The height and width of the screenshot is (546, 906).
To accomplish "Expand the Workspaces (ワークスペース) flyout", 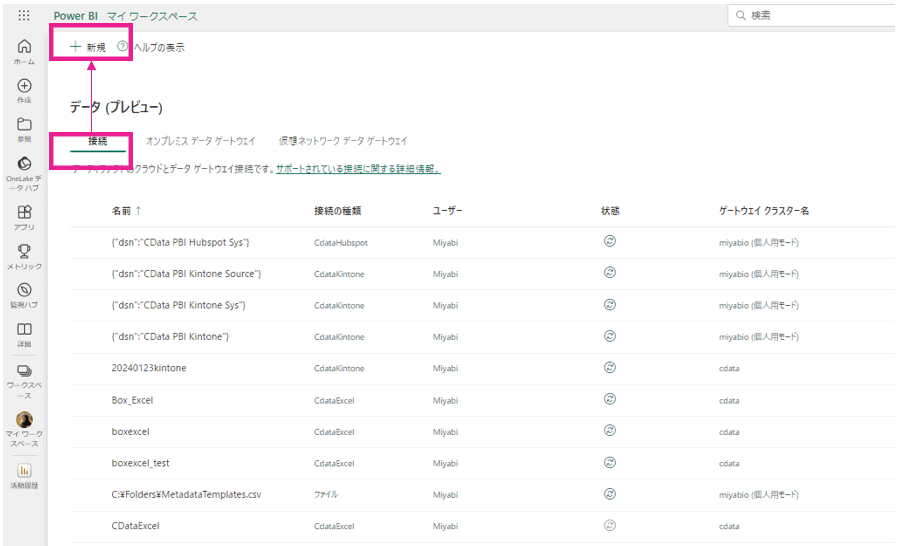I will click(x=24, y=376).
